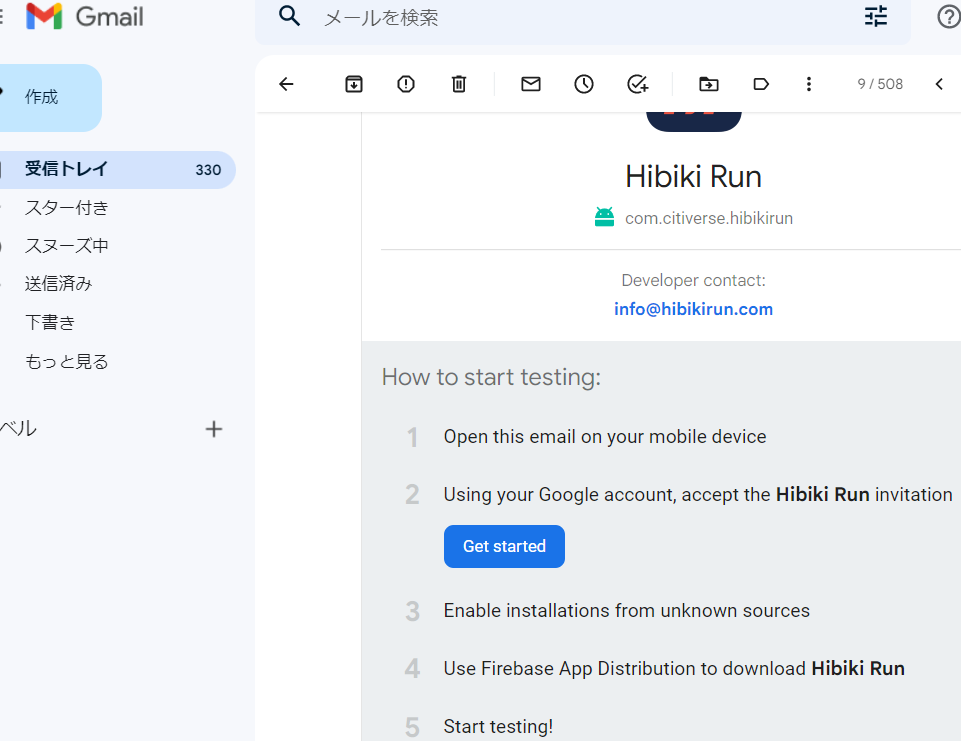This screenshot has height=741, width=961.
Task: Click the 作成 compose button
Action: pos(49,97)
